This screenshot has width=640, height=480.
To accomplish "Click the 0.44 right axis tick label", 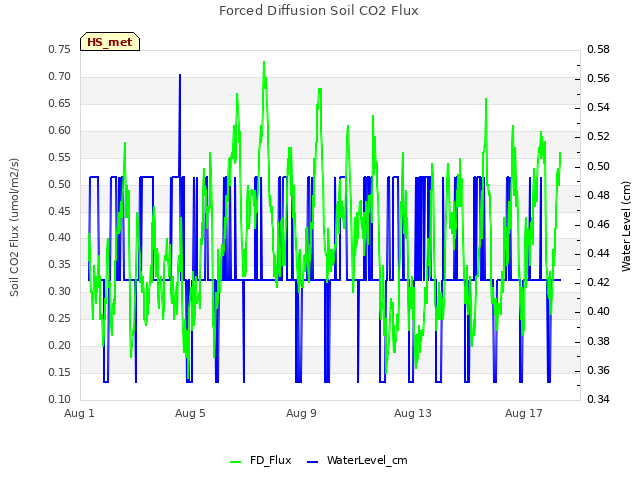I will tap(598, 253).
